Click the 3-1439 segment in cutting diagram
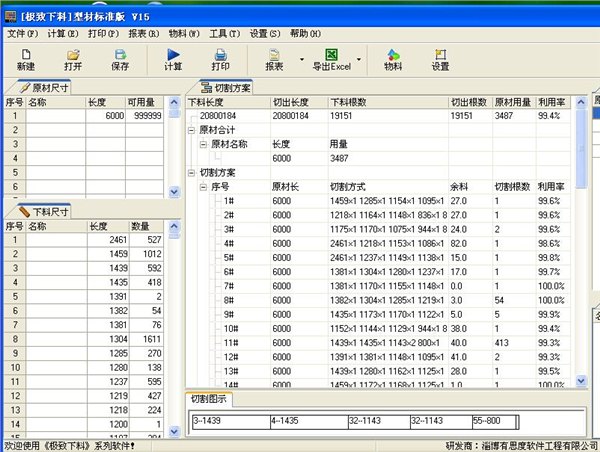 pyautogui.click(x=231, y=422)
